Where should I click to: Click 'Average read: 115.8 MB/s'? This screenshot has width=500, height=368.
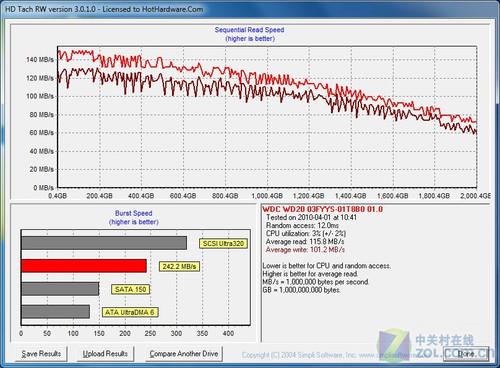[305, 241]
